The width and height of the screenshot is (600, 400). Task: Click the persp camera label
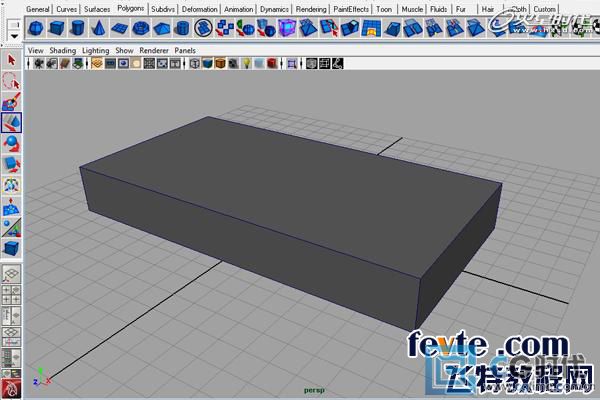pyautogui.click(x=314, y=390)
